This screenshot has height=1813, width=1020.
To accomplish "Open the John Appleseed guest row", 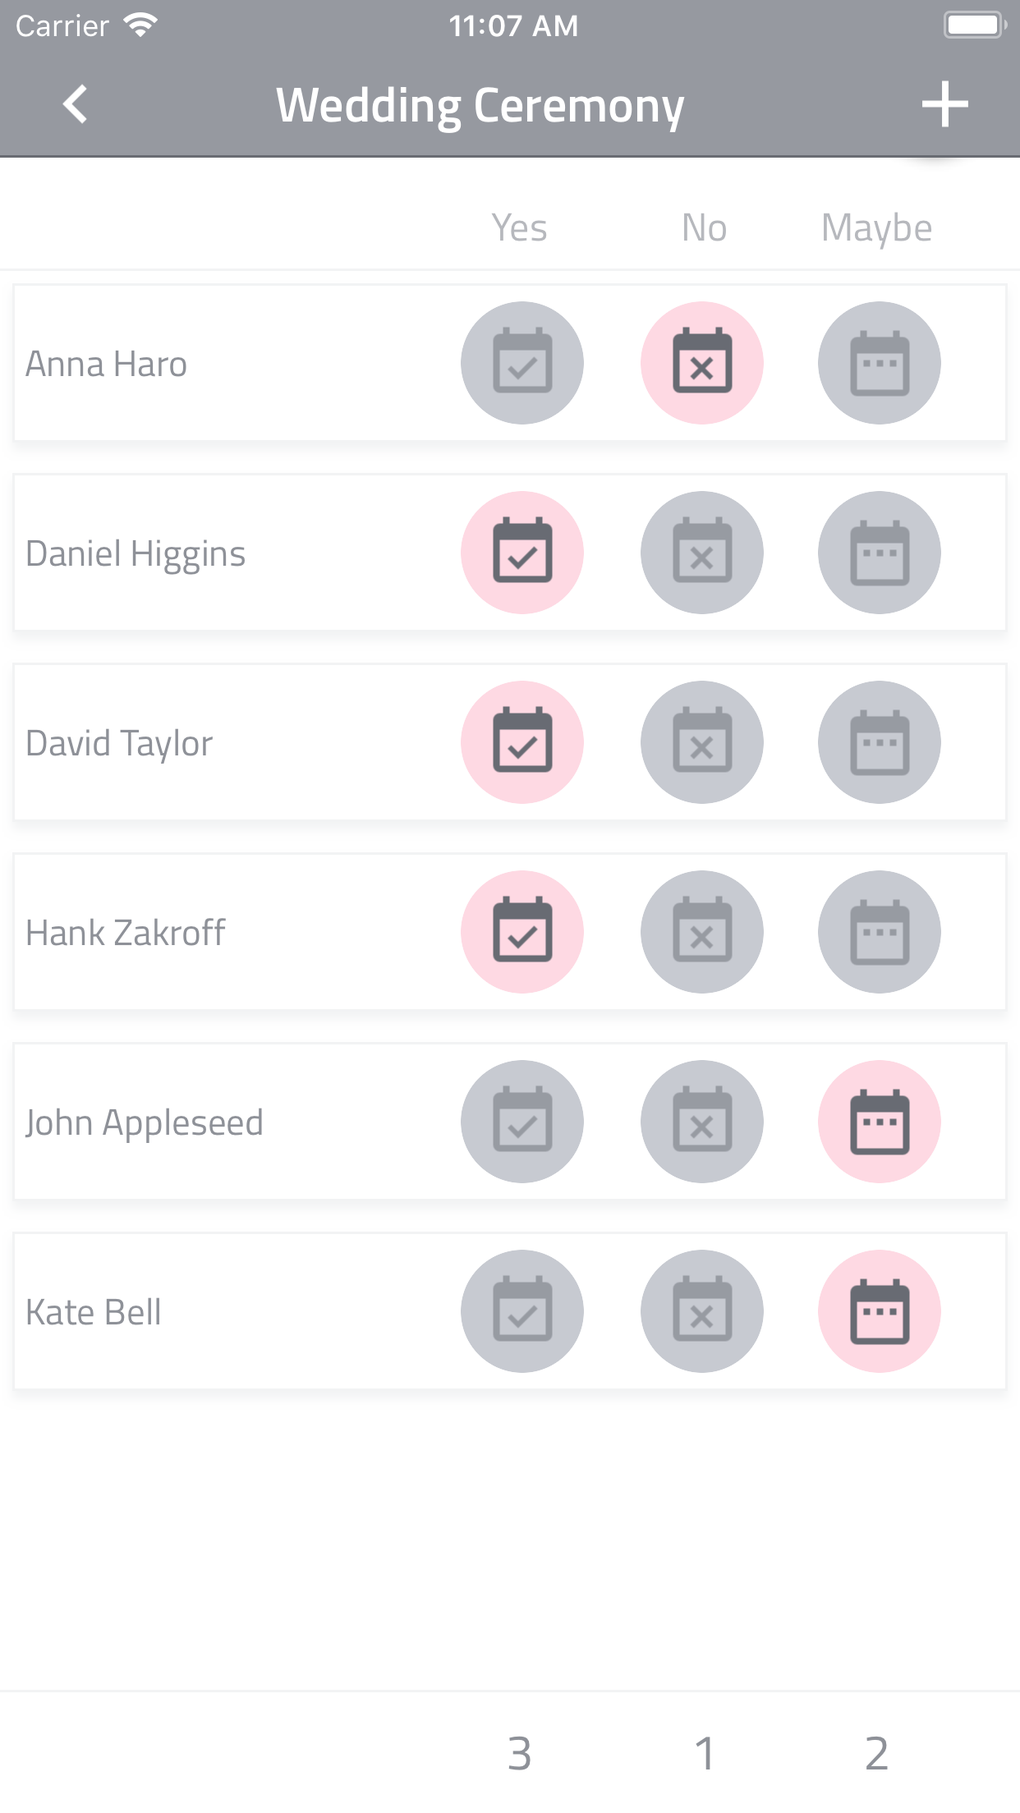I will coord(145,1122).
